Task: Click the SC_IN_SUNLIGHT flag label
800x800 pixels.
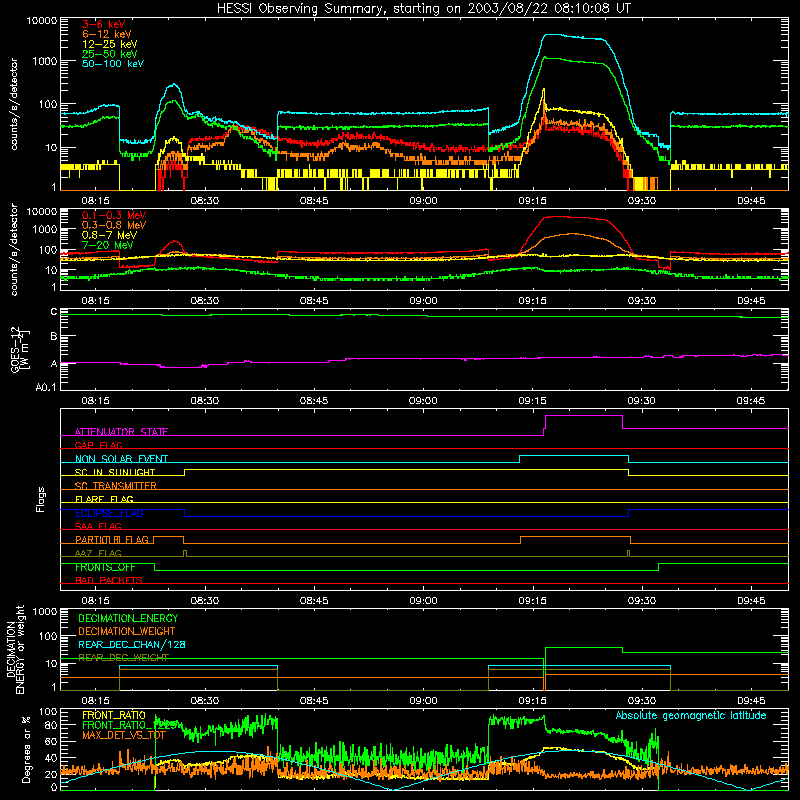Action: coord(115,472)
